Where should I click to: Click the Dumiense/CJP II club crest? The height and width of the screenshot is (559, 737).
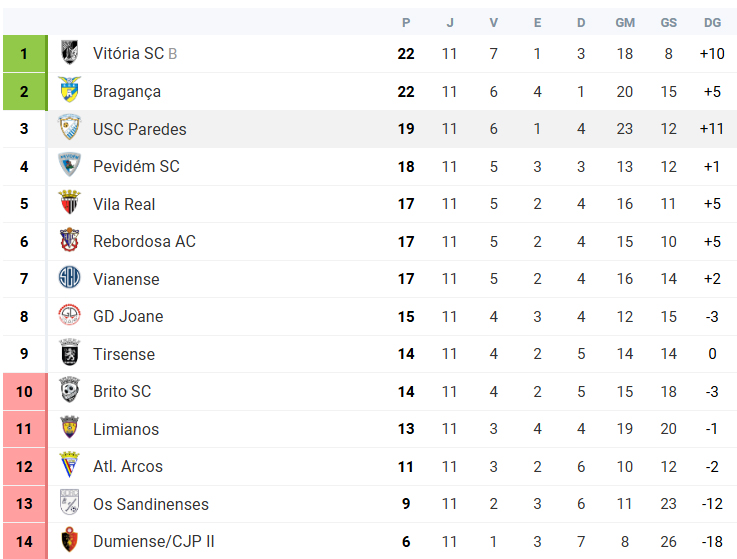70,540
